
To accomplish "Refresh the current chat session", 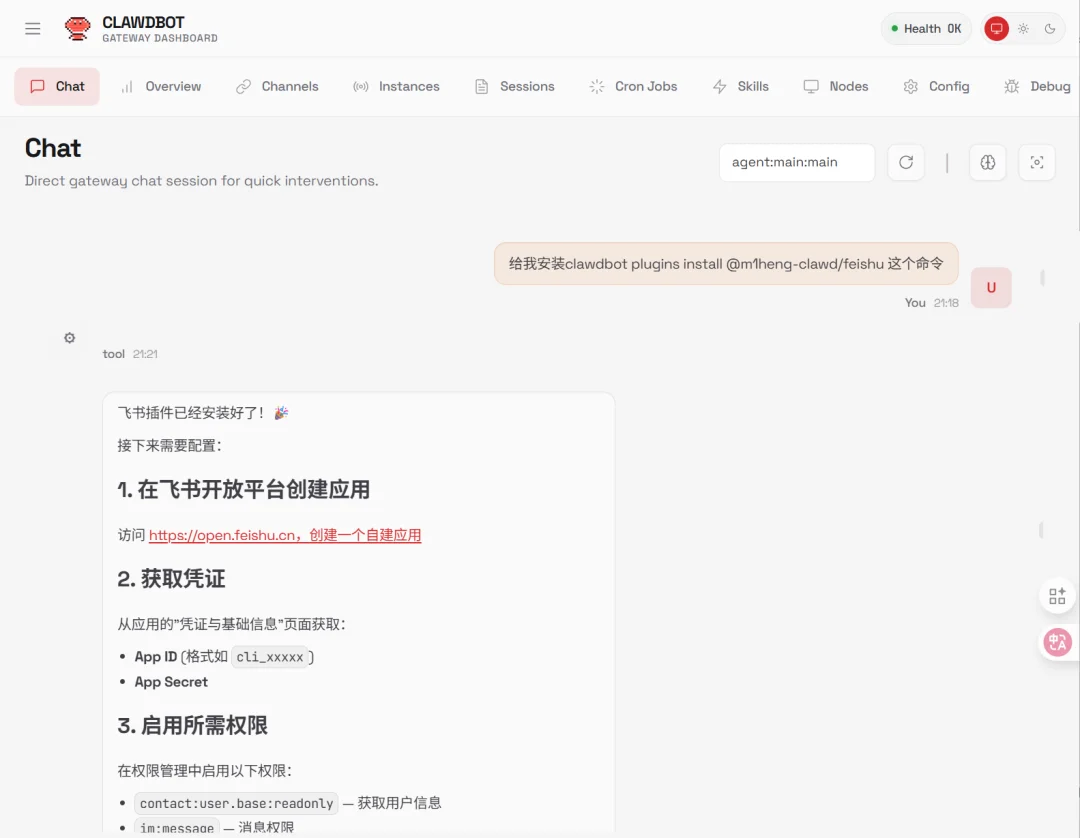I will pyautogui.click(x=906, y=162).
